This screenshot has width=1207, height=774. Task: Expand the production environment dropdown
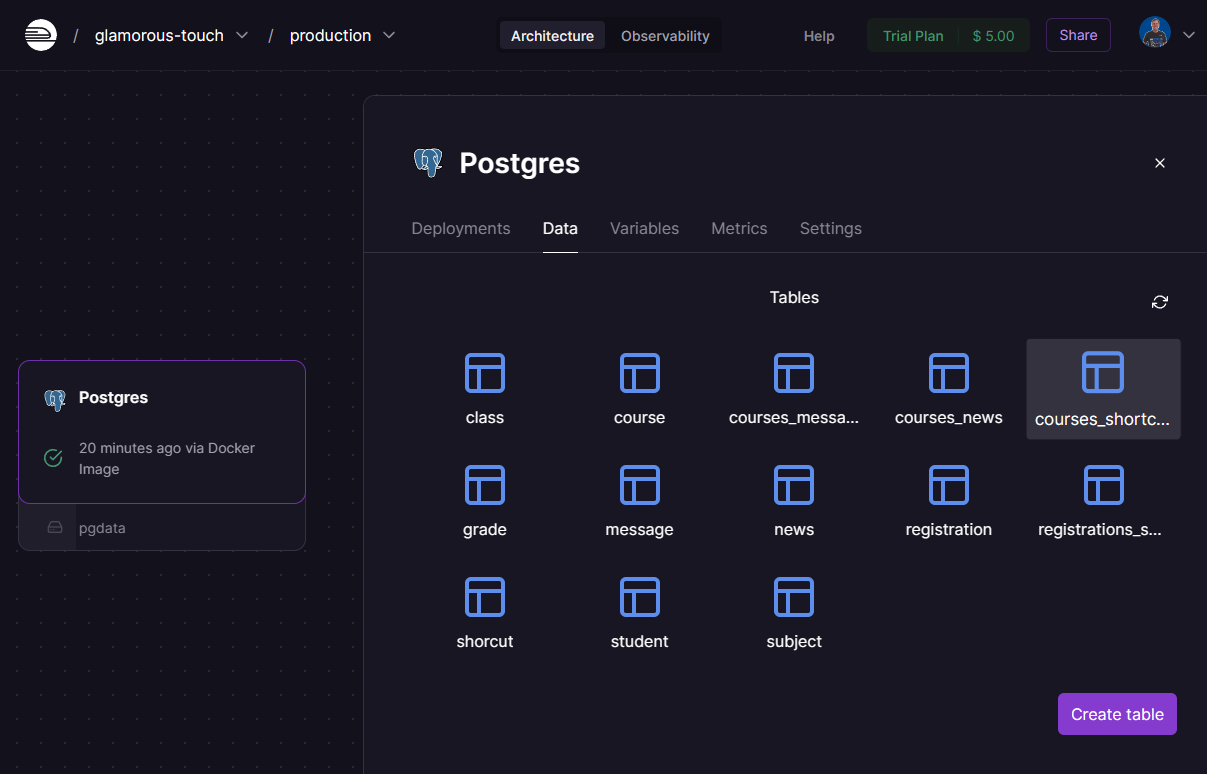point(389,35)
